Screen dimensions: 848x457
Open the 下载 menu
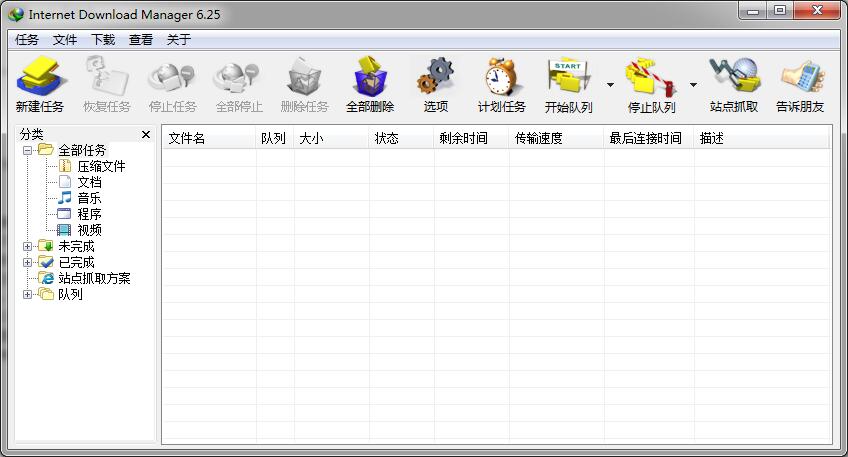coord(103,39)
